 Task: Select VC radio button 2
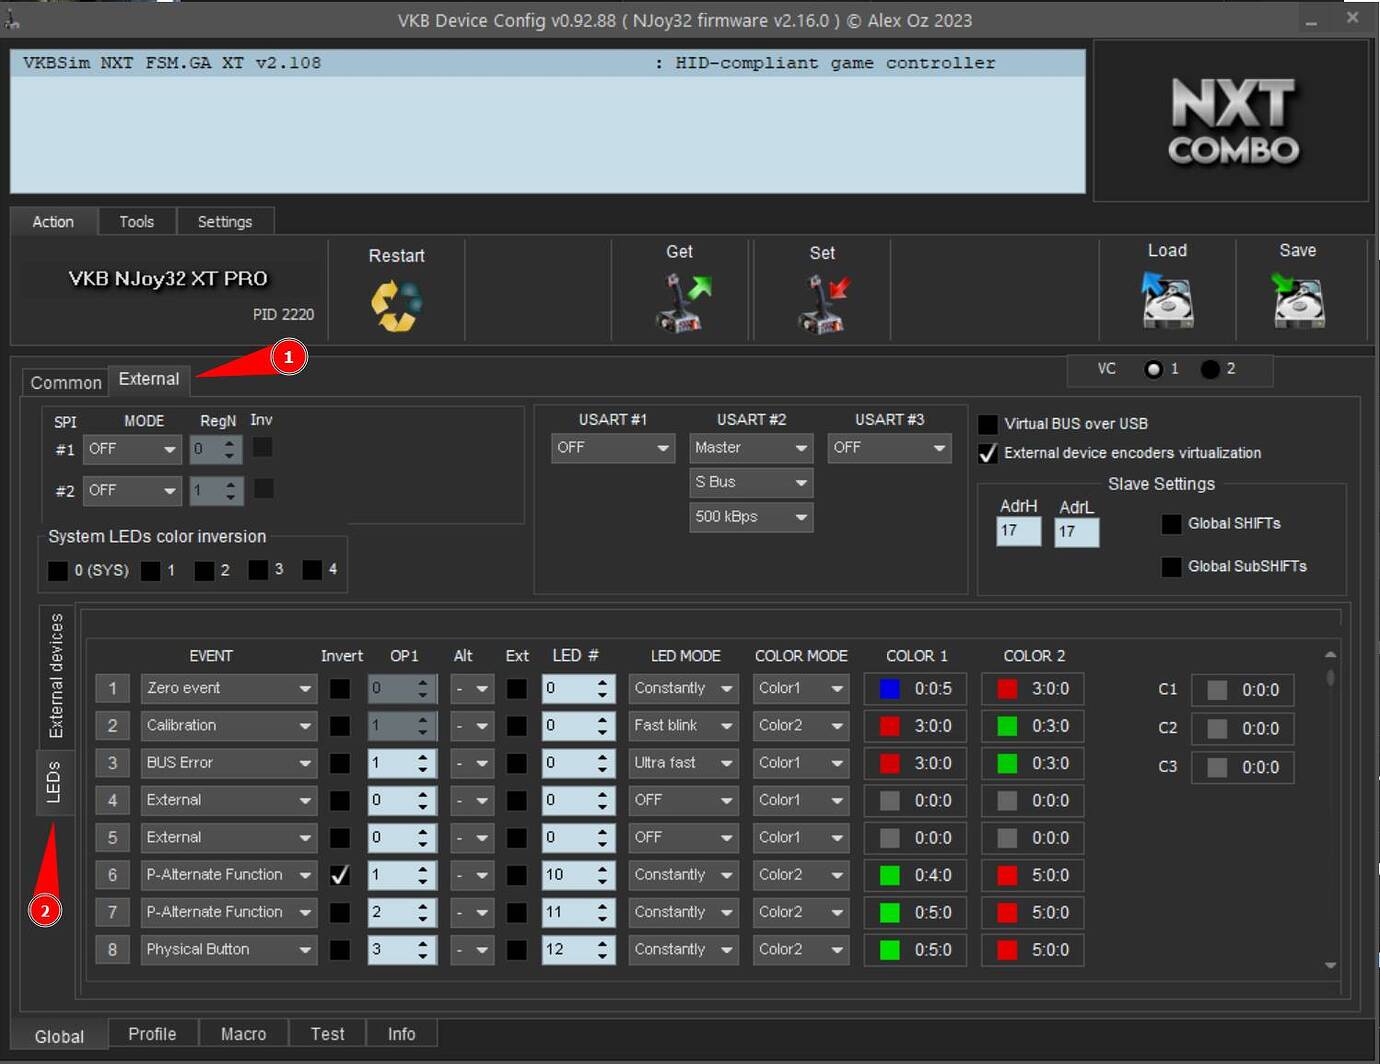(x=1209, y=369)
